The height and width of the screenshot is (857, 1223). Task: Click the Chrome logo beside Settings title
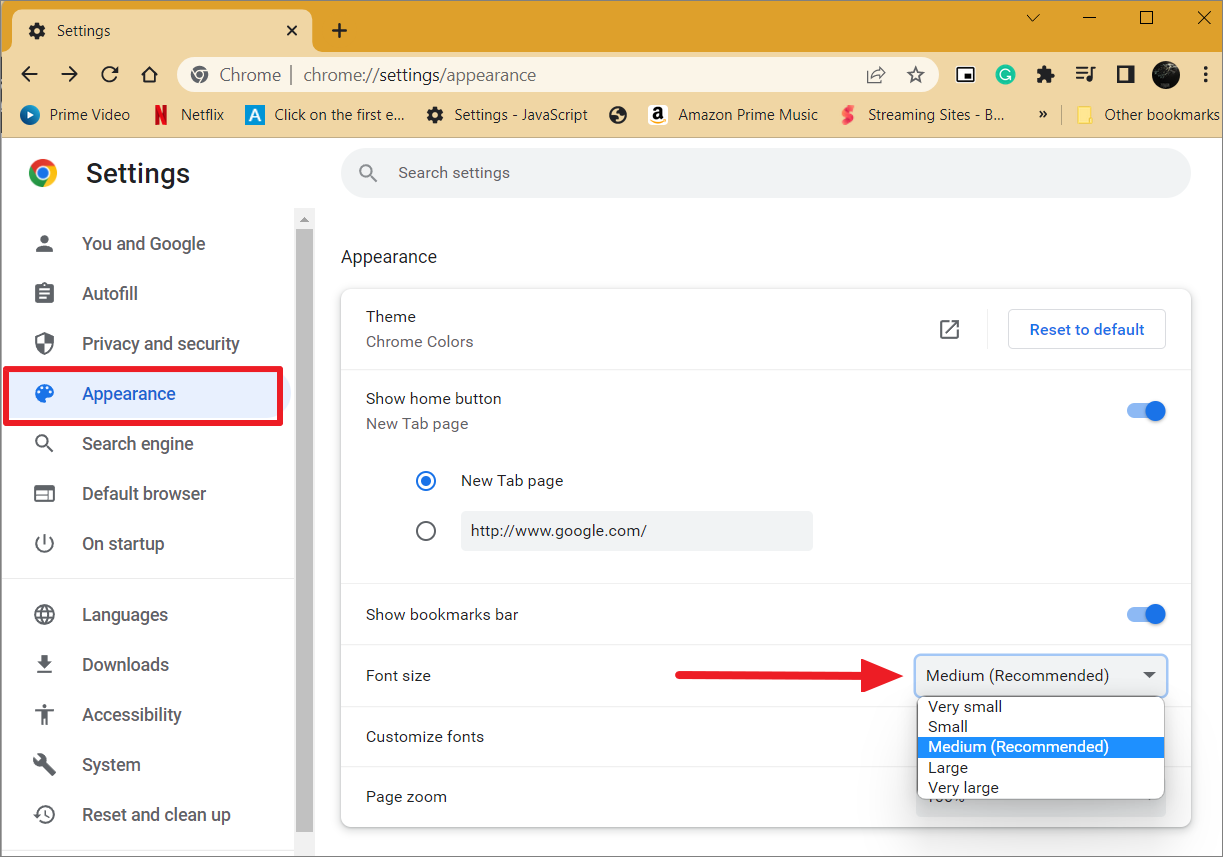[43, 173]
